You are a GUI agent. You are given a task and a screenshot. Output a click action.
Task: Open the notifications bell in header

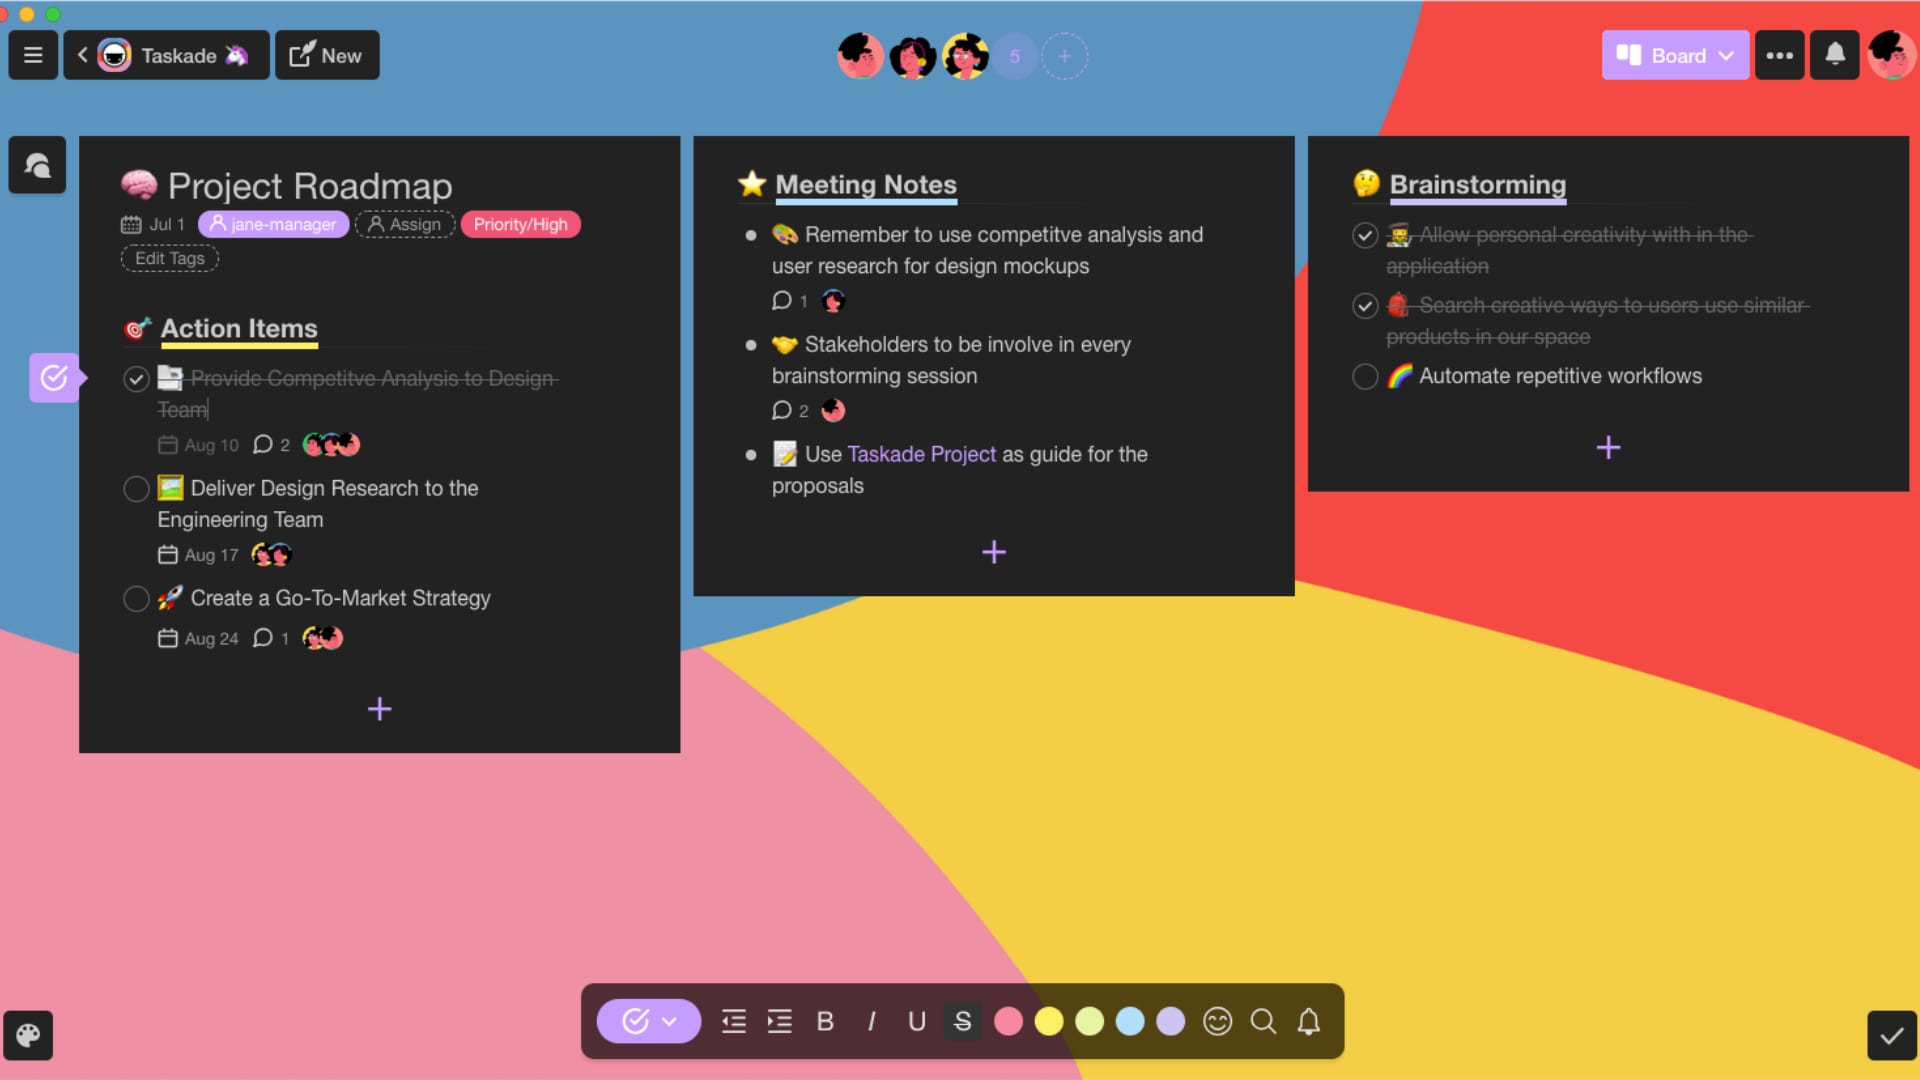[1835, 55]
